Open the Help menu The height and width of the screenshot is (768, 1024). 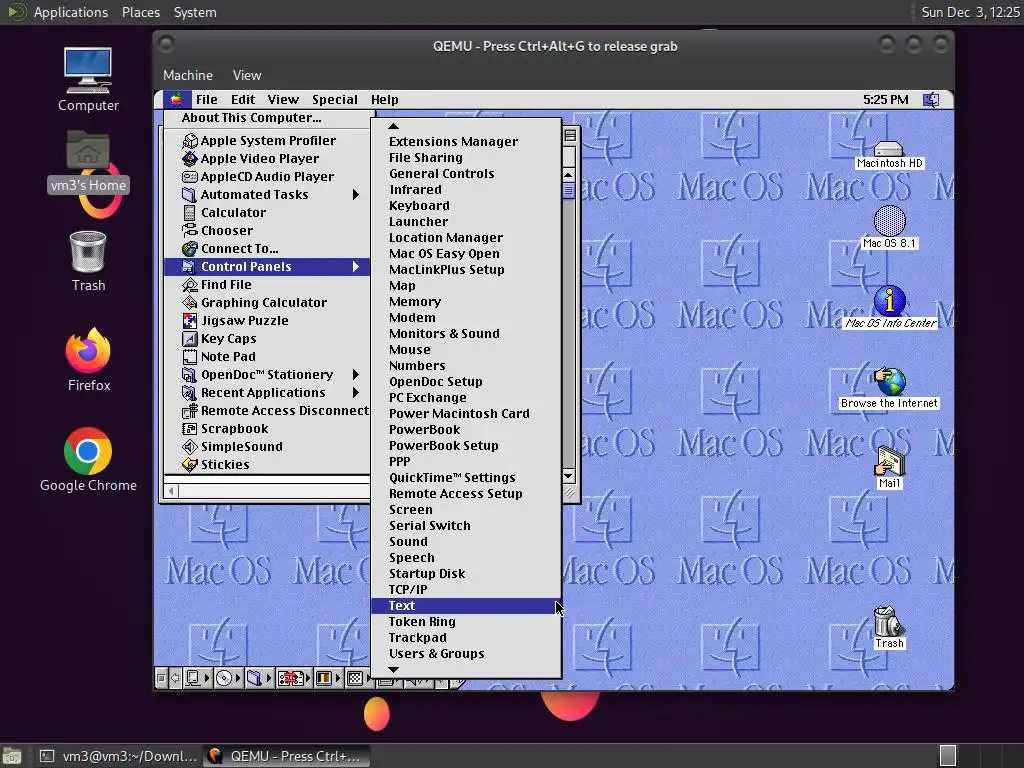tap(385, 99)
